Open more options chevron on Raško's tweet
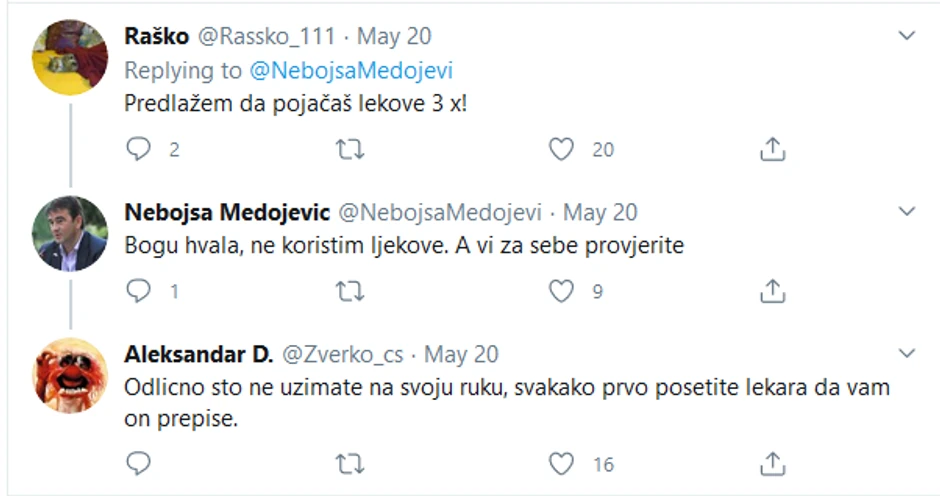The image size is (940, 496). coord(907,36)
